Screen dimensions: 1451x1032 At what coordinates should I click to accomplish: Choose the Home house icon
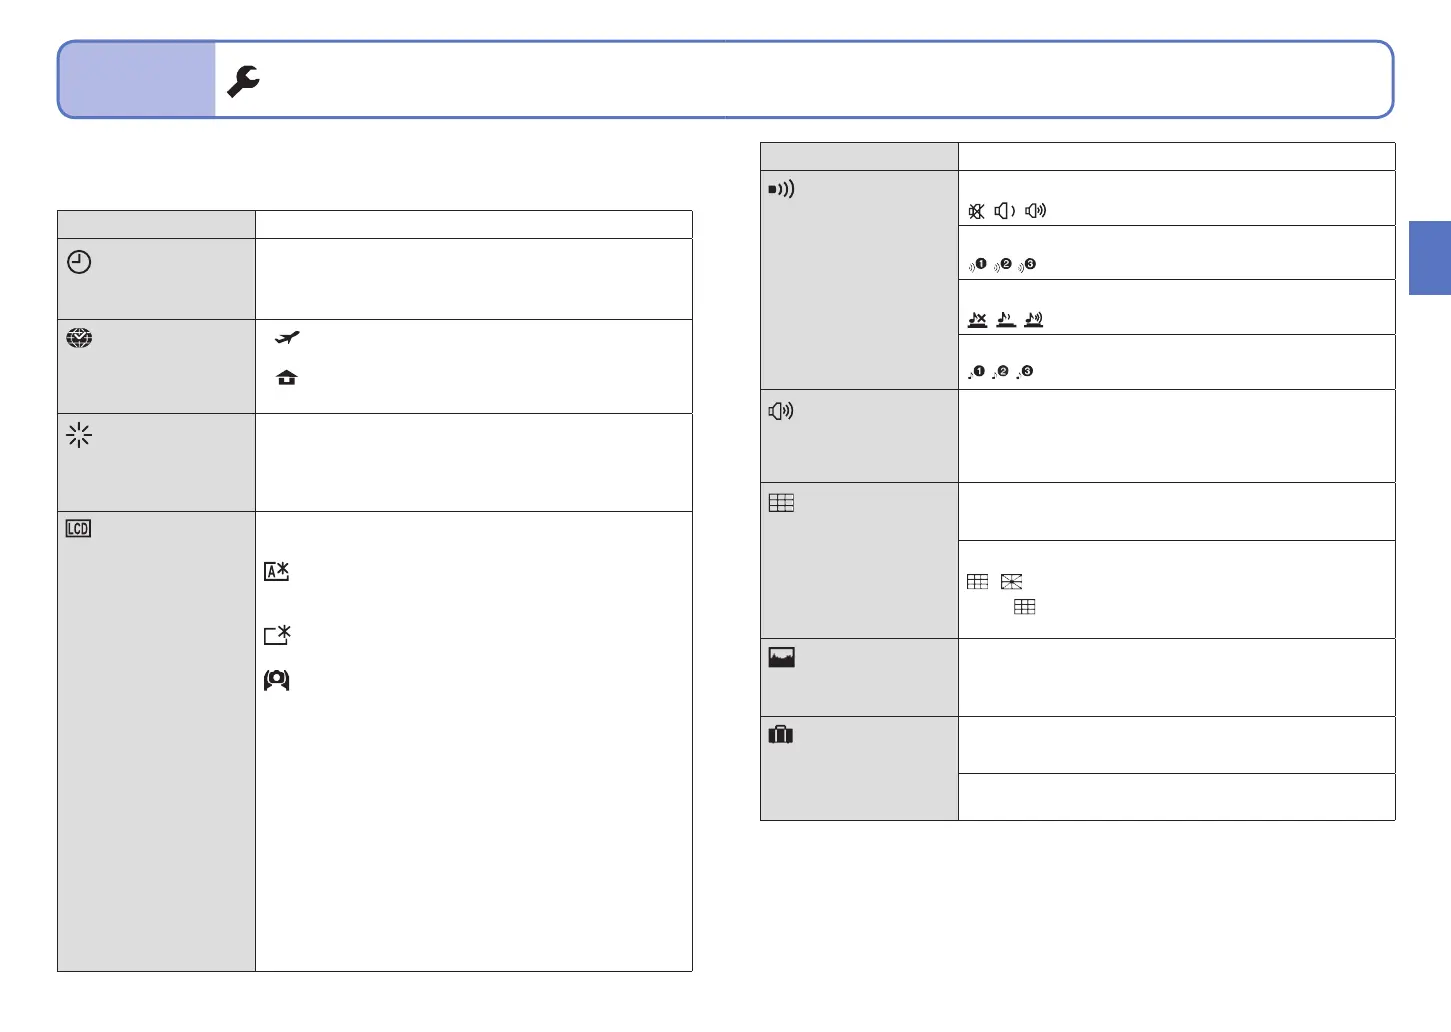click(x=287, y=378)
